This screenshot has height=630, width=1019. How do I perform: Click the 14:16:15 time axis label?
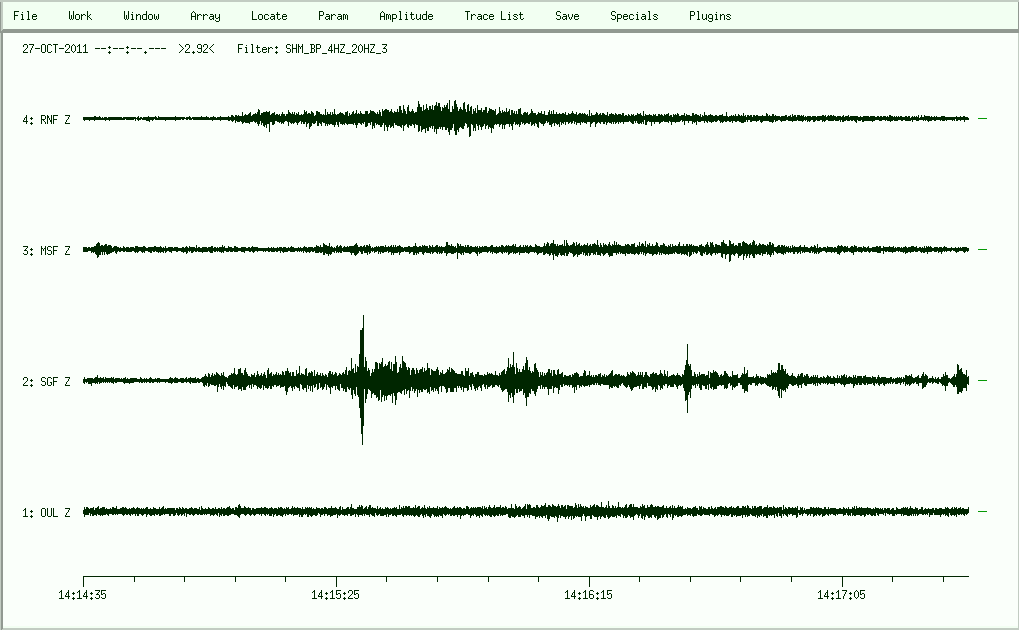[x=590, y=595]
